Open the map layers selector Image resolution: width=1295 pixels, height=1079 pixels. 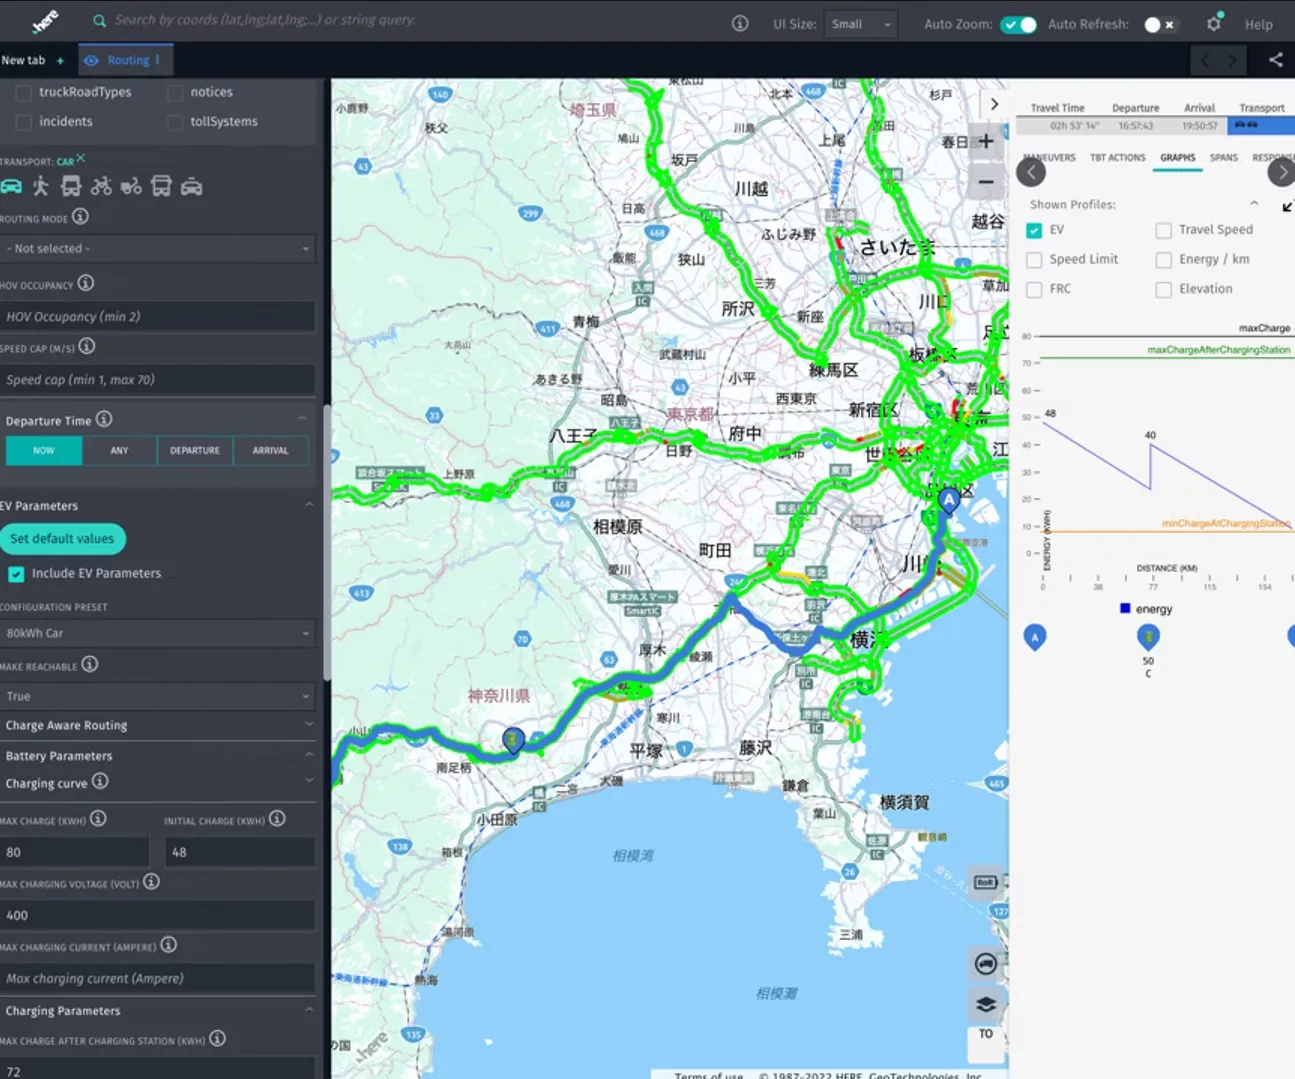(x=985, y=1004)
